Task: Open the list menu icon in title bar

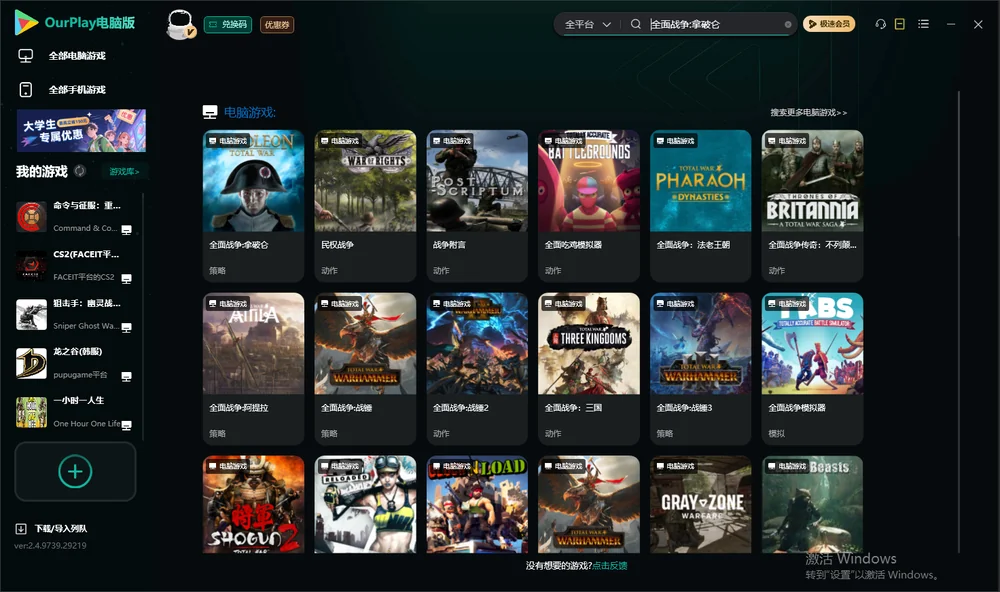Action: [923, 24]
